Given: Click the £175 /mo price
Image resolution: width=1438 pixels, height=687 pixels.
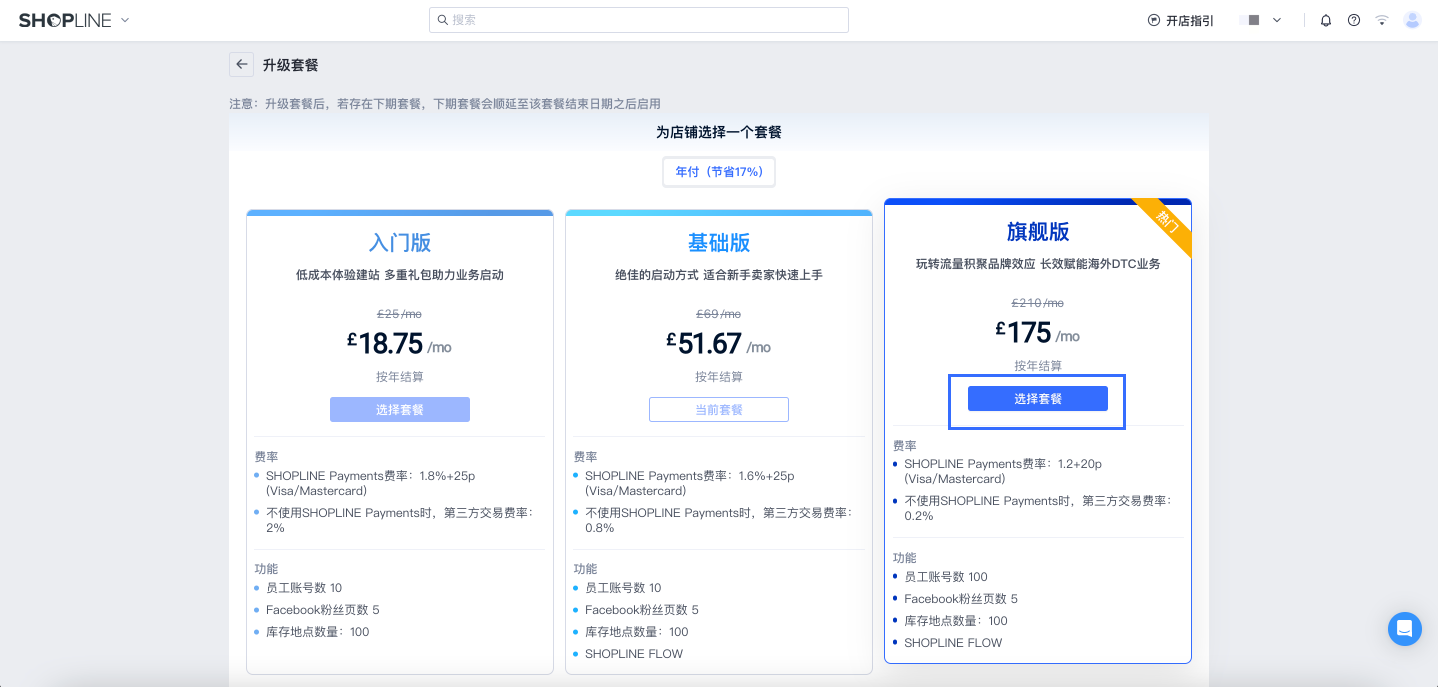Looking at the screenshot, I should pyautogui.click(x=1038, y=333).
